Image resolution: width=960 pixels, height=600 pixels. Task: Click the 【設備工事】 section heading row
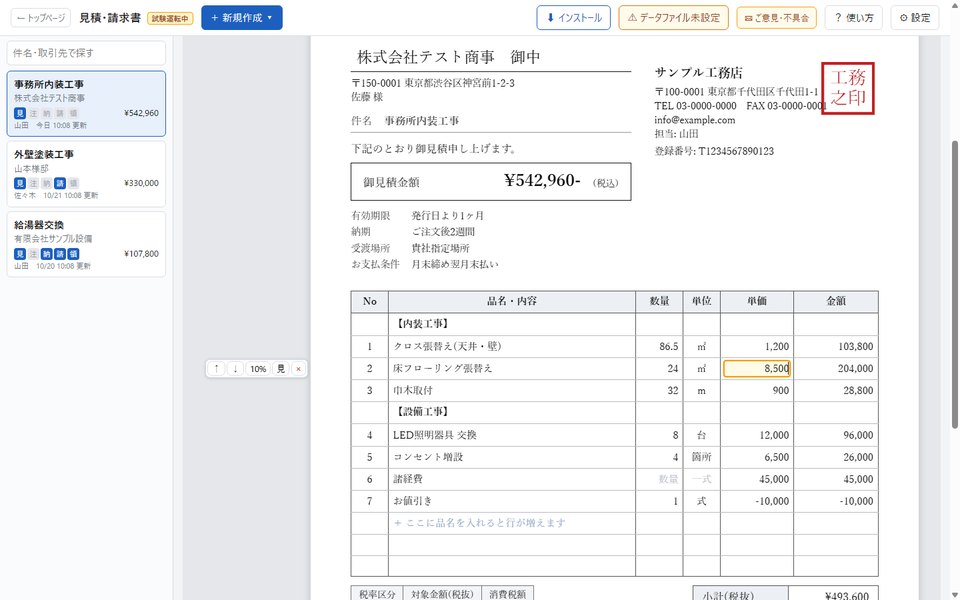coord(615,412)
